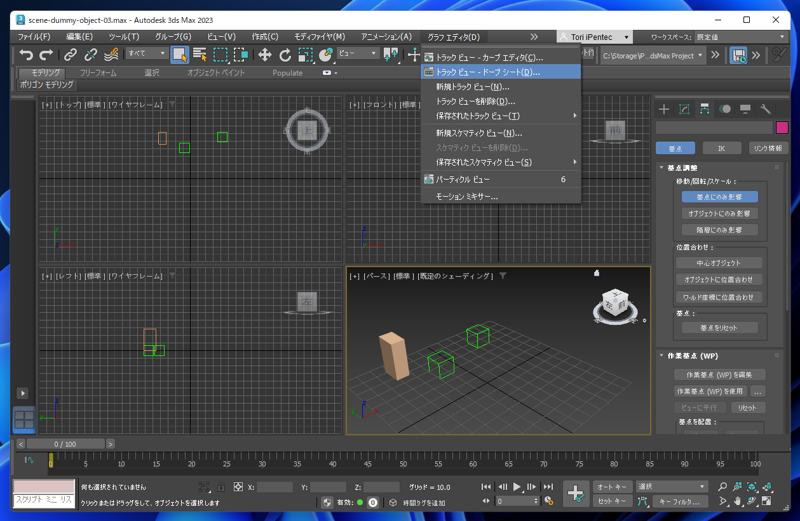This screenshot has height=521, width=800.
Task: Click the Maximize Viewport Toggle icon
Action: 766,501
